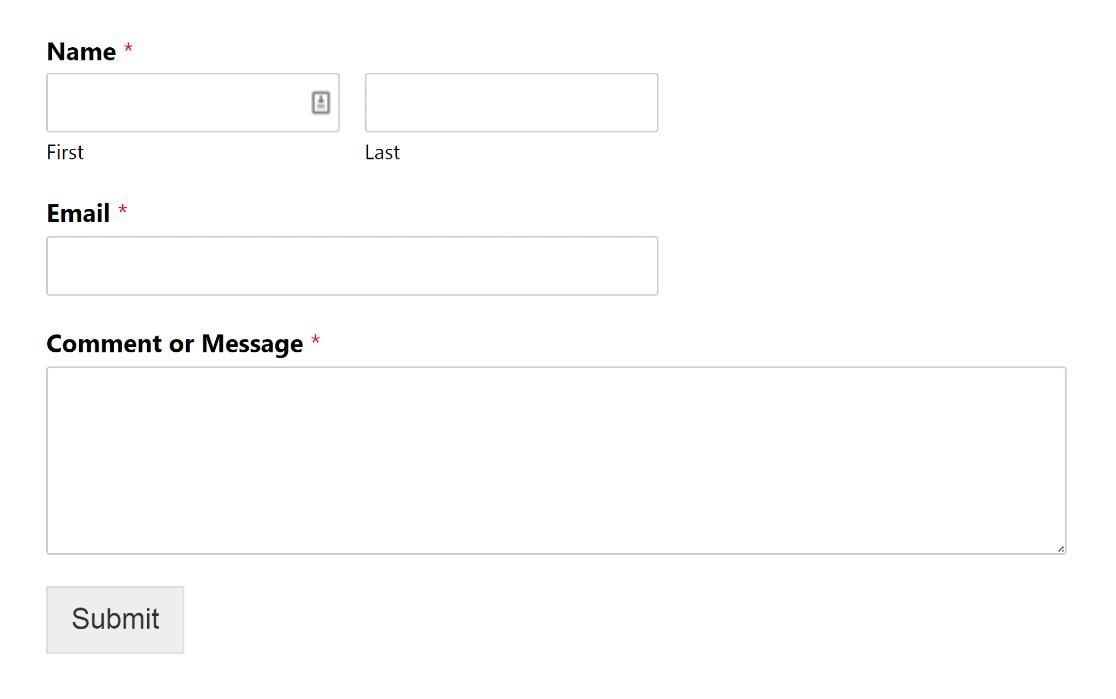This screenshot has width=1116, height=699.
Task: Place cursor in the required Email box
Action: pos(352,266)
